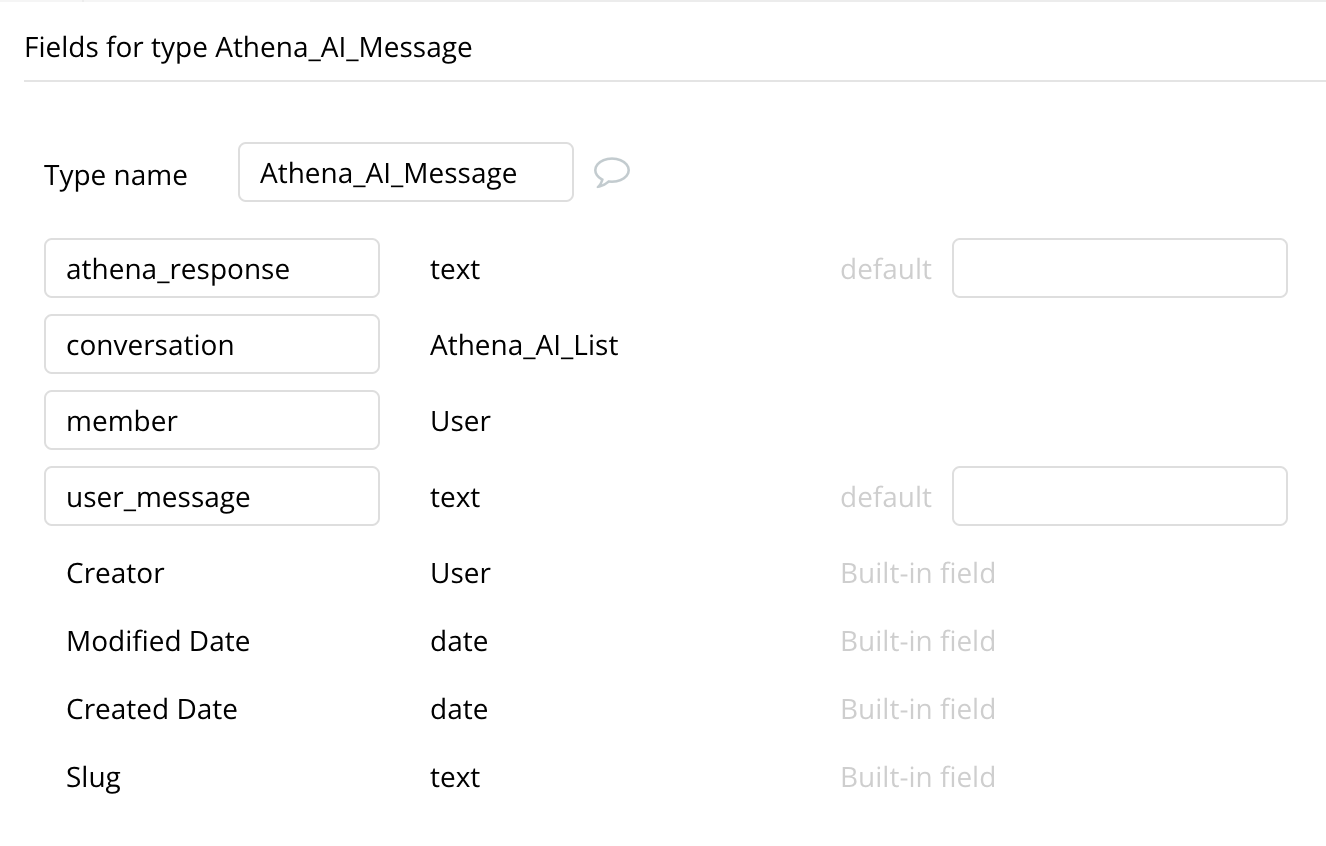Click 'Built-in field' label next to Slug

tap(918, 777)
